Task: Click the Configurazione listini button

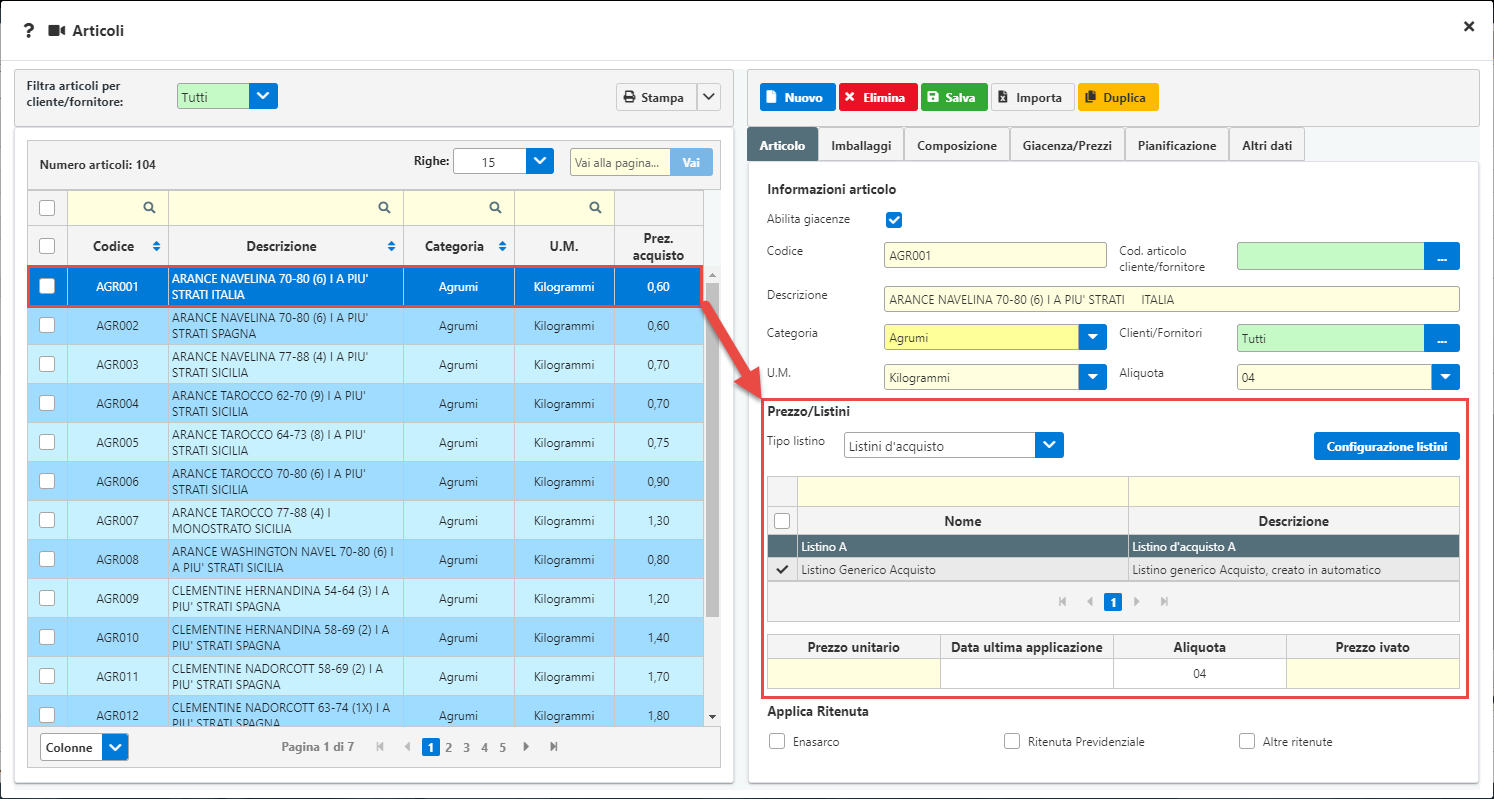Action: coord(1386,446)
